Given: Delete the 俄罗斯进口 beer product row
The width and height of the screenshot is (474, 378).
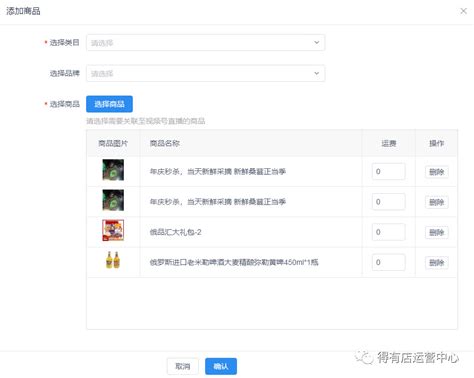Looking at the screenshot, I should [x=437, y=263].
